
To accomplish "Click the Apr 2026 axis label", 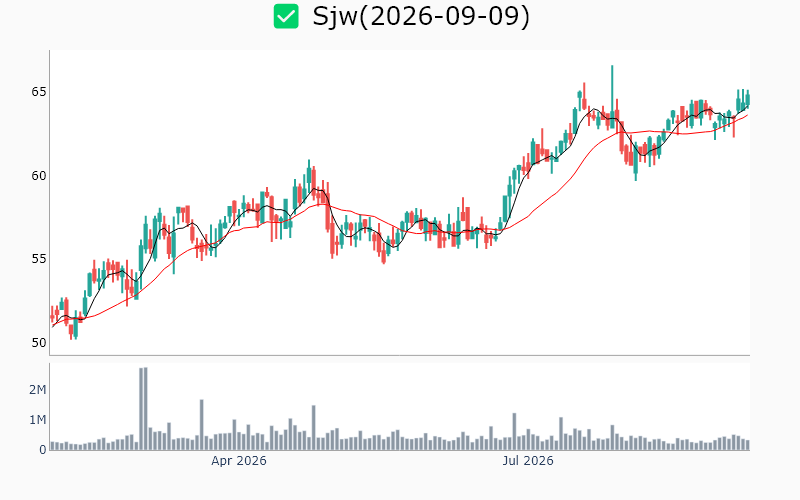I will 239,461.
